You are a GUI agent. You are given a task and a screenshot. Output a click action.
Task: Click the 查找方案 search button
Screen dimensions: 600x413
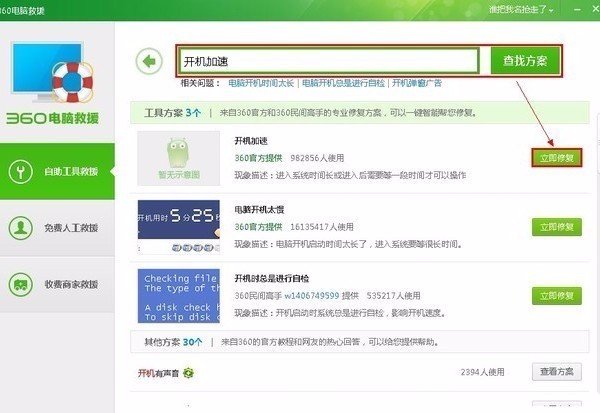(525, 60)
